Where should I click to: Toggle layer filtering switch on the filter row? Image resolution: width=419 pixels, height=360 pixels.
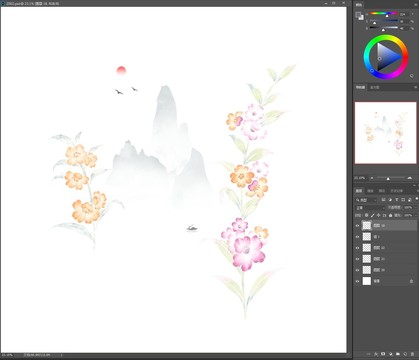pos(417,199)
